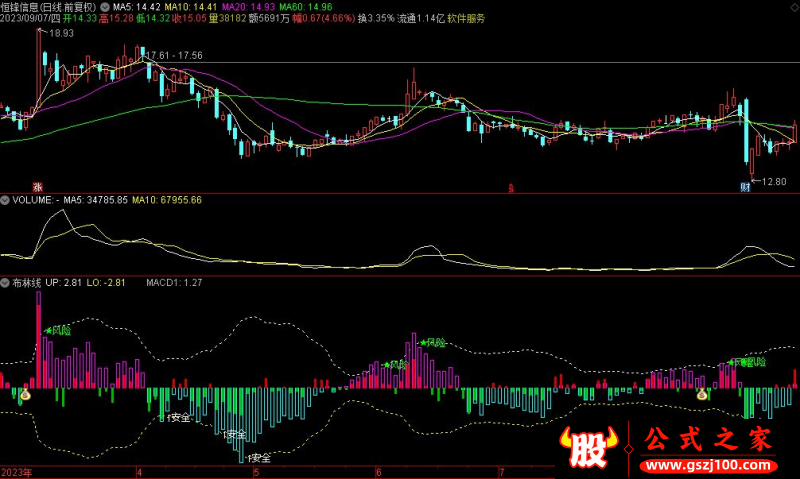800x479 pixels.
Task: Click the low price 低14.32
Action: click(x=153, y=18)
